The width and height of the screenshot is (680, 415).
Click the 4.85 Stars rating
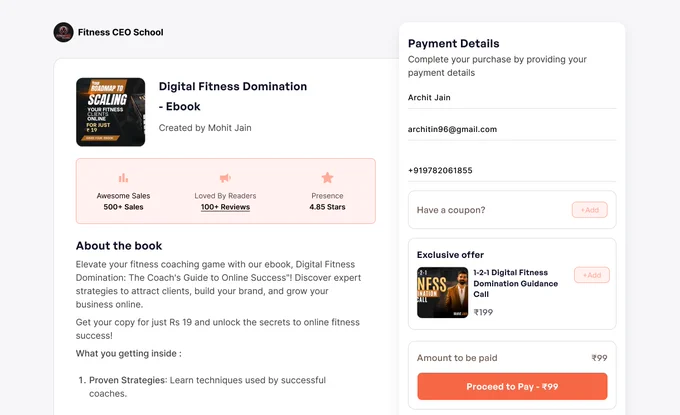pos(327,207)
